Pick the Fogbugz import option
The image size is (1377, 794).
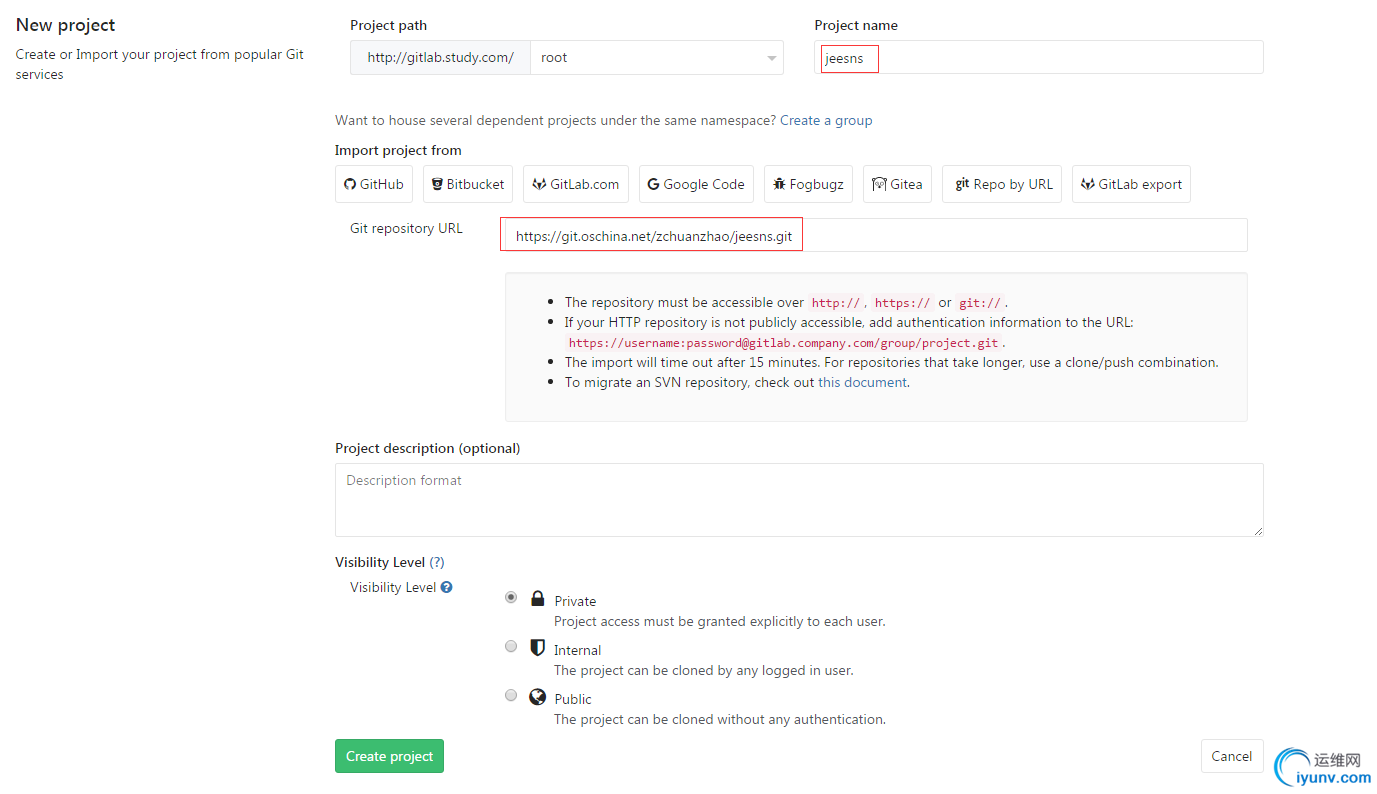pos(808,184)
